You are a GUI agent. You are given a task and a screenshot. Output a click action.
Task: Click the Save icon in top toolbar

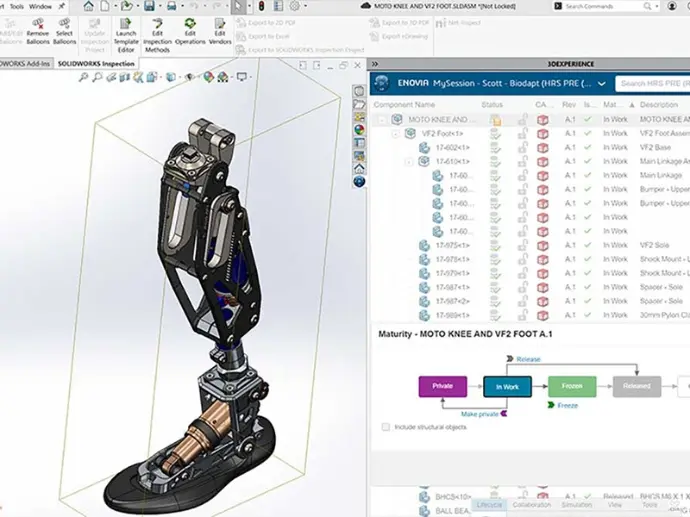(149, 6)
